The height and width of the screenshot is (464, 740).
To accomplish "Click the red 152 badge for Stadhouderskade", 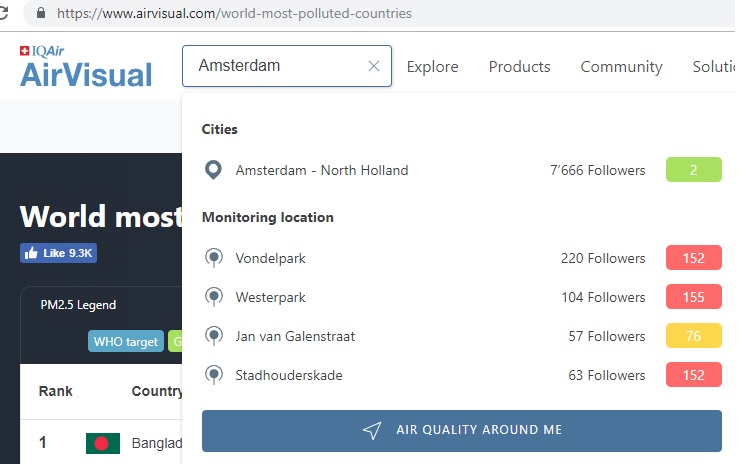I will [693, 375].
